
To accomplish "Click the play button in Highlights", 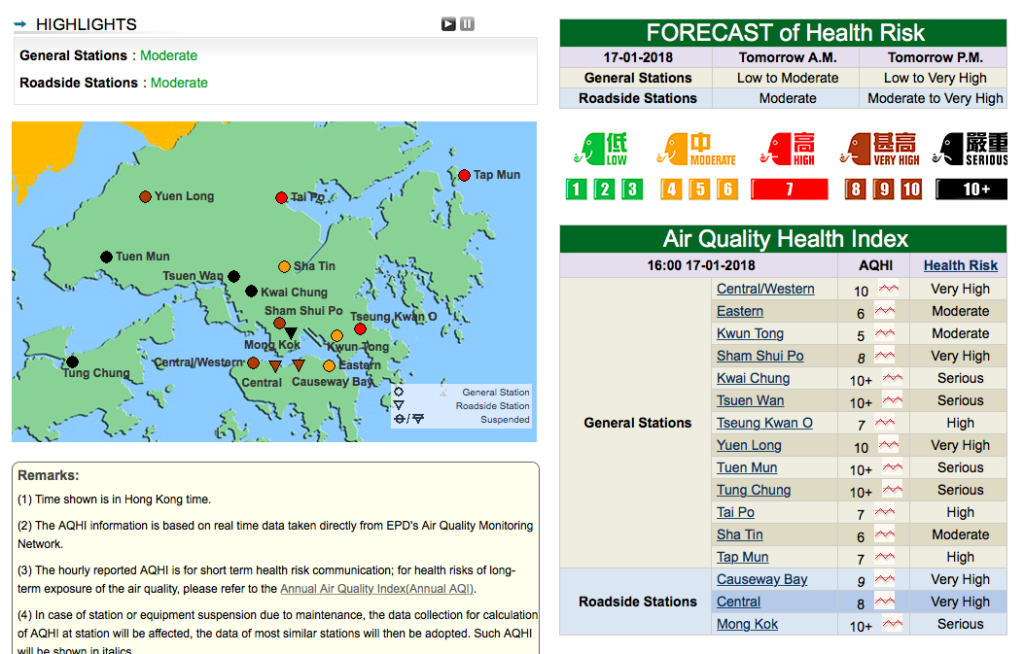I will (x=449, y=24).
